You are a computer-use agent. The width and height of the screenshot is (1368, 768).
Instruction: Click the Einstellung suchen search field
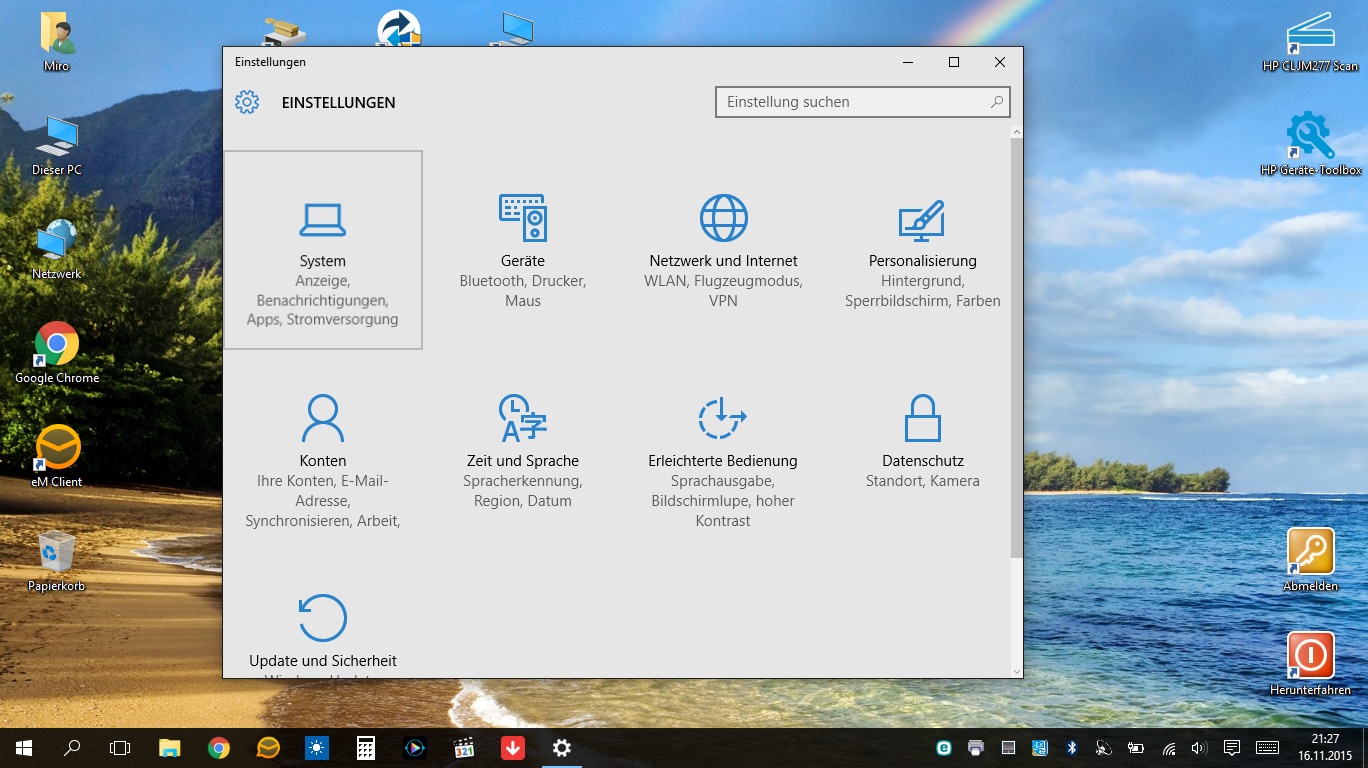(863, 102)
